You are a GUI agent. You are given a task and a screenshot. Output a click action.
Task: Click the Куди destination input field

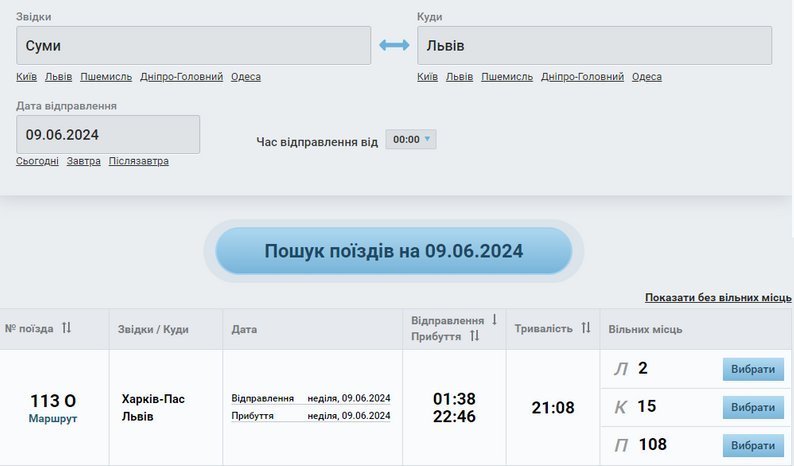click(594, 46)
